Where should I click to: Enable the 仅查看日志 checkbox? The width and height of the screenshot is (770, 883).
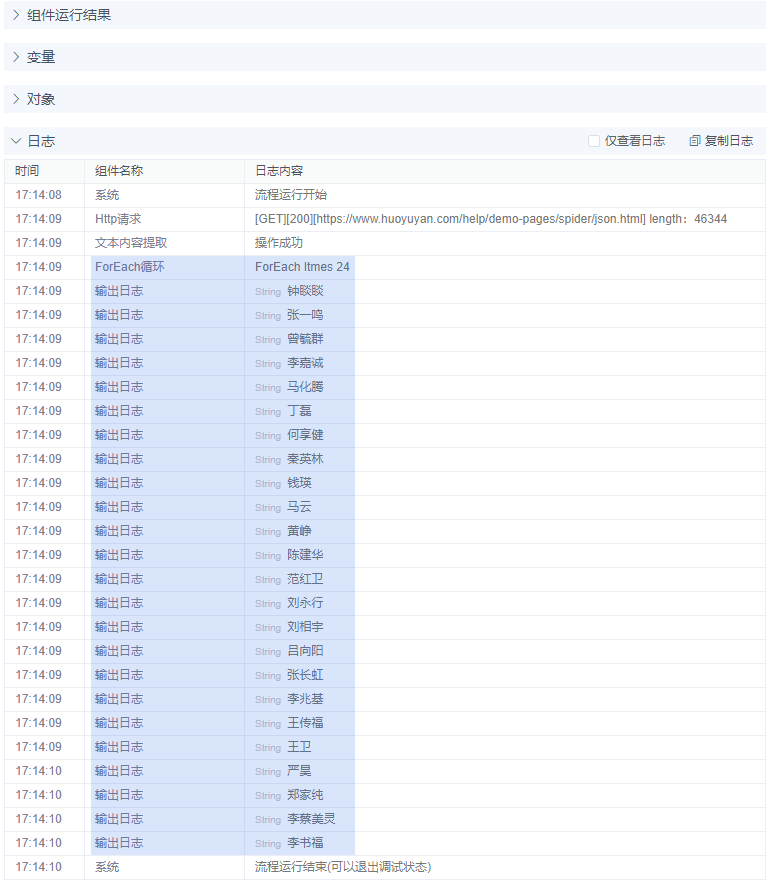pos(594,141)
